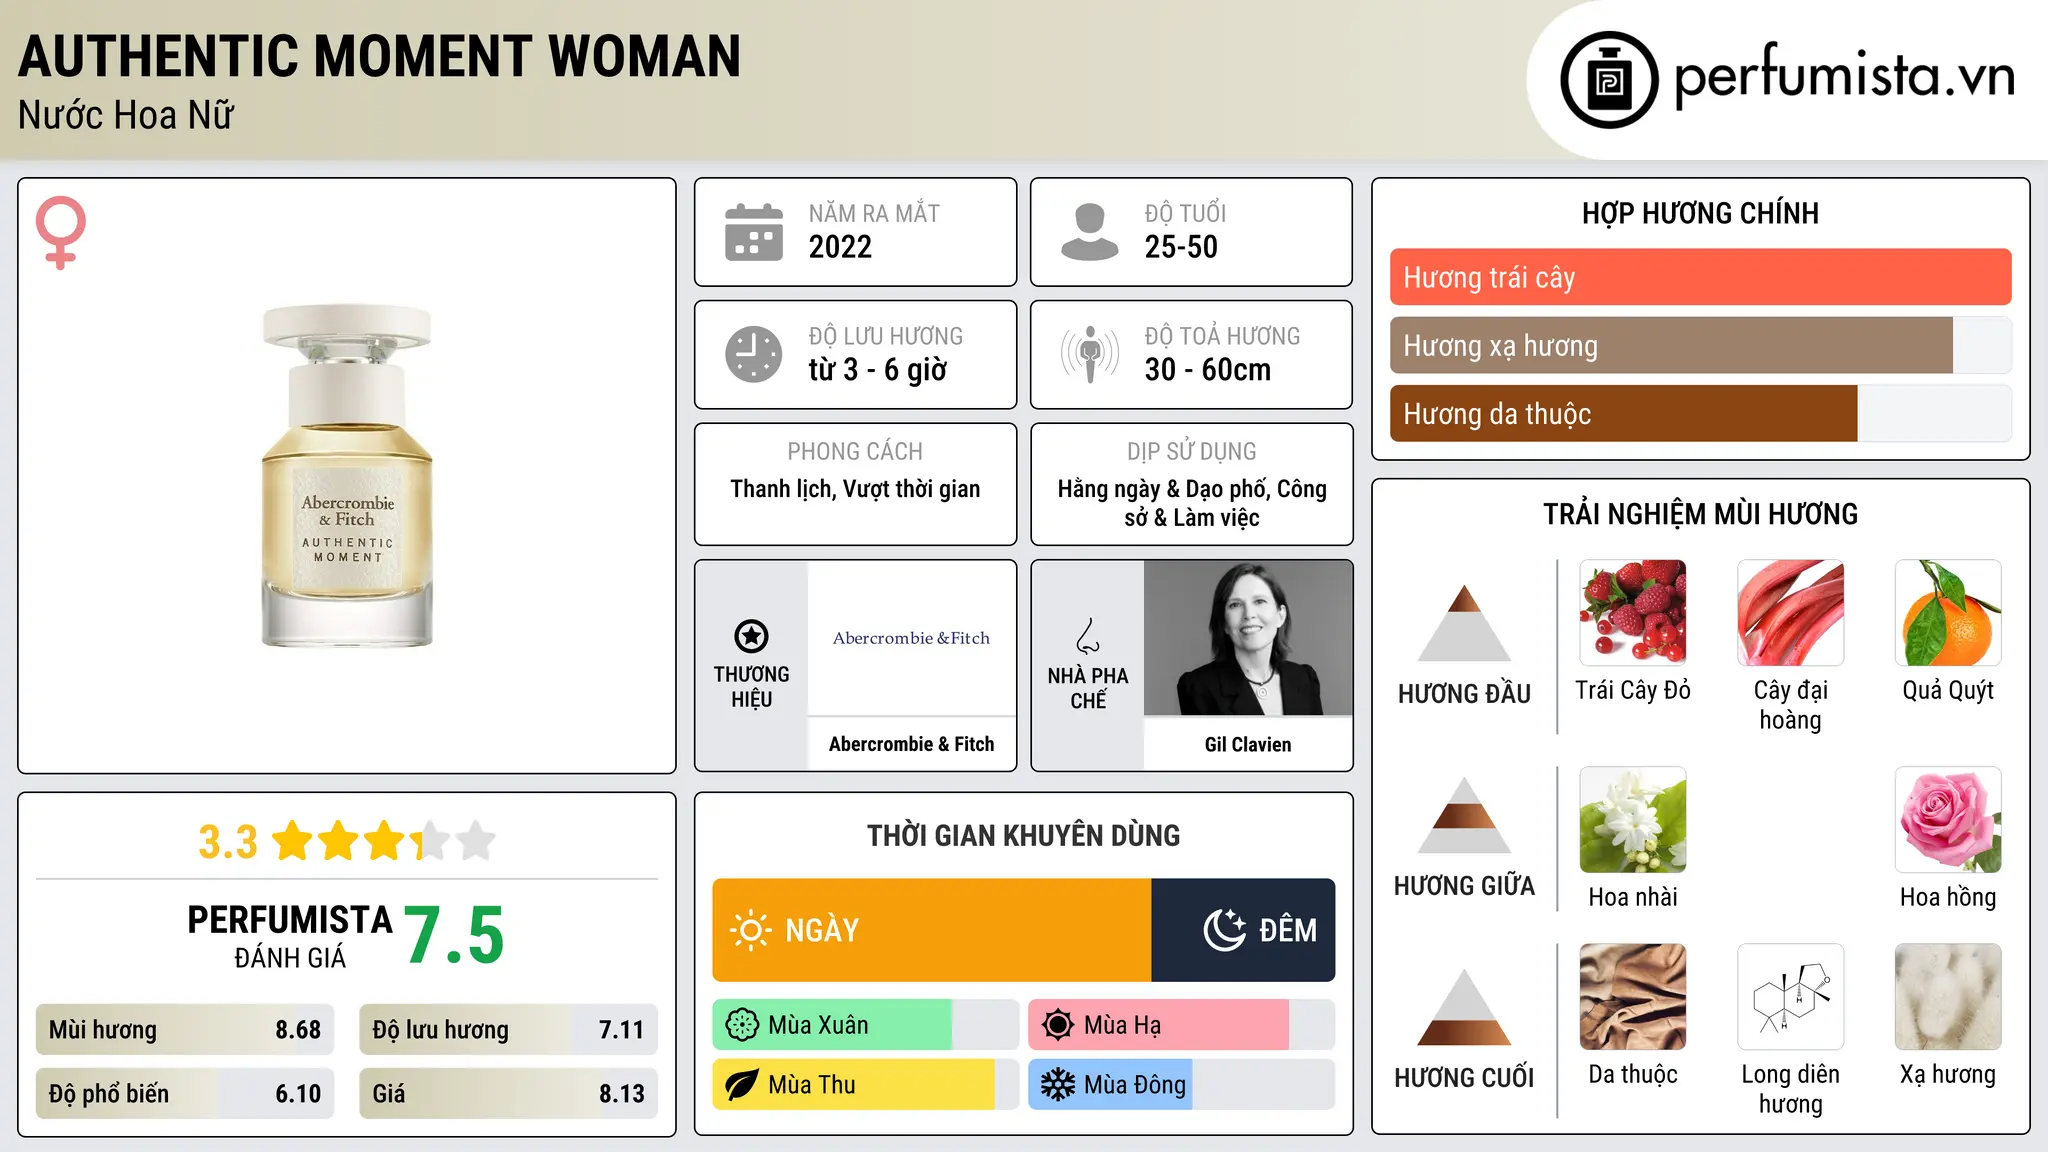Select the Mùi hương 8.68 score row

(185, 1030)
